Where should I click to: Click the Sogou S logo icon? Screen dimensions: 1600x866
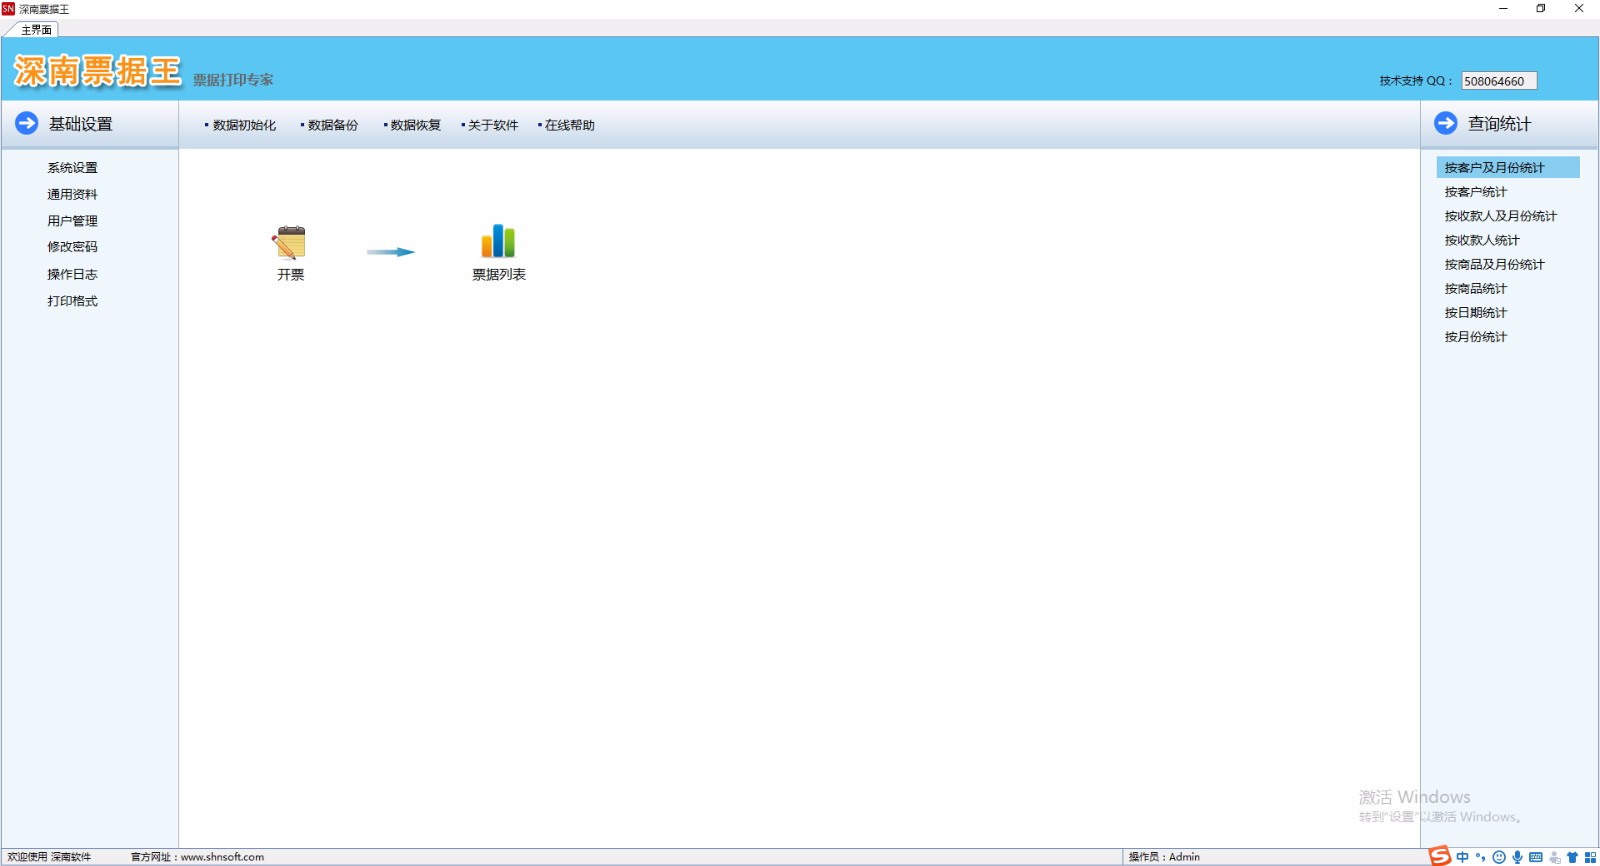click(x=1439, y=856)
